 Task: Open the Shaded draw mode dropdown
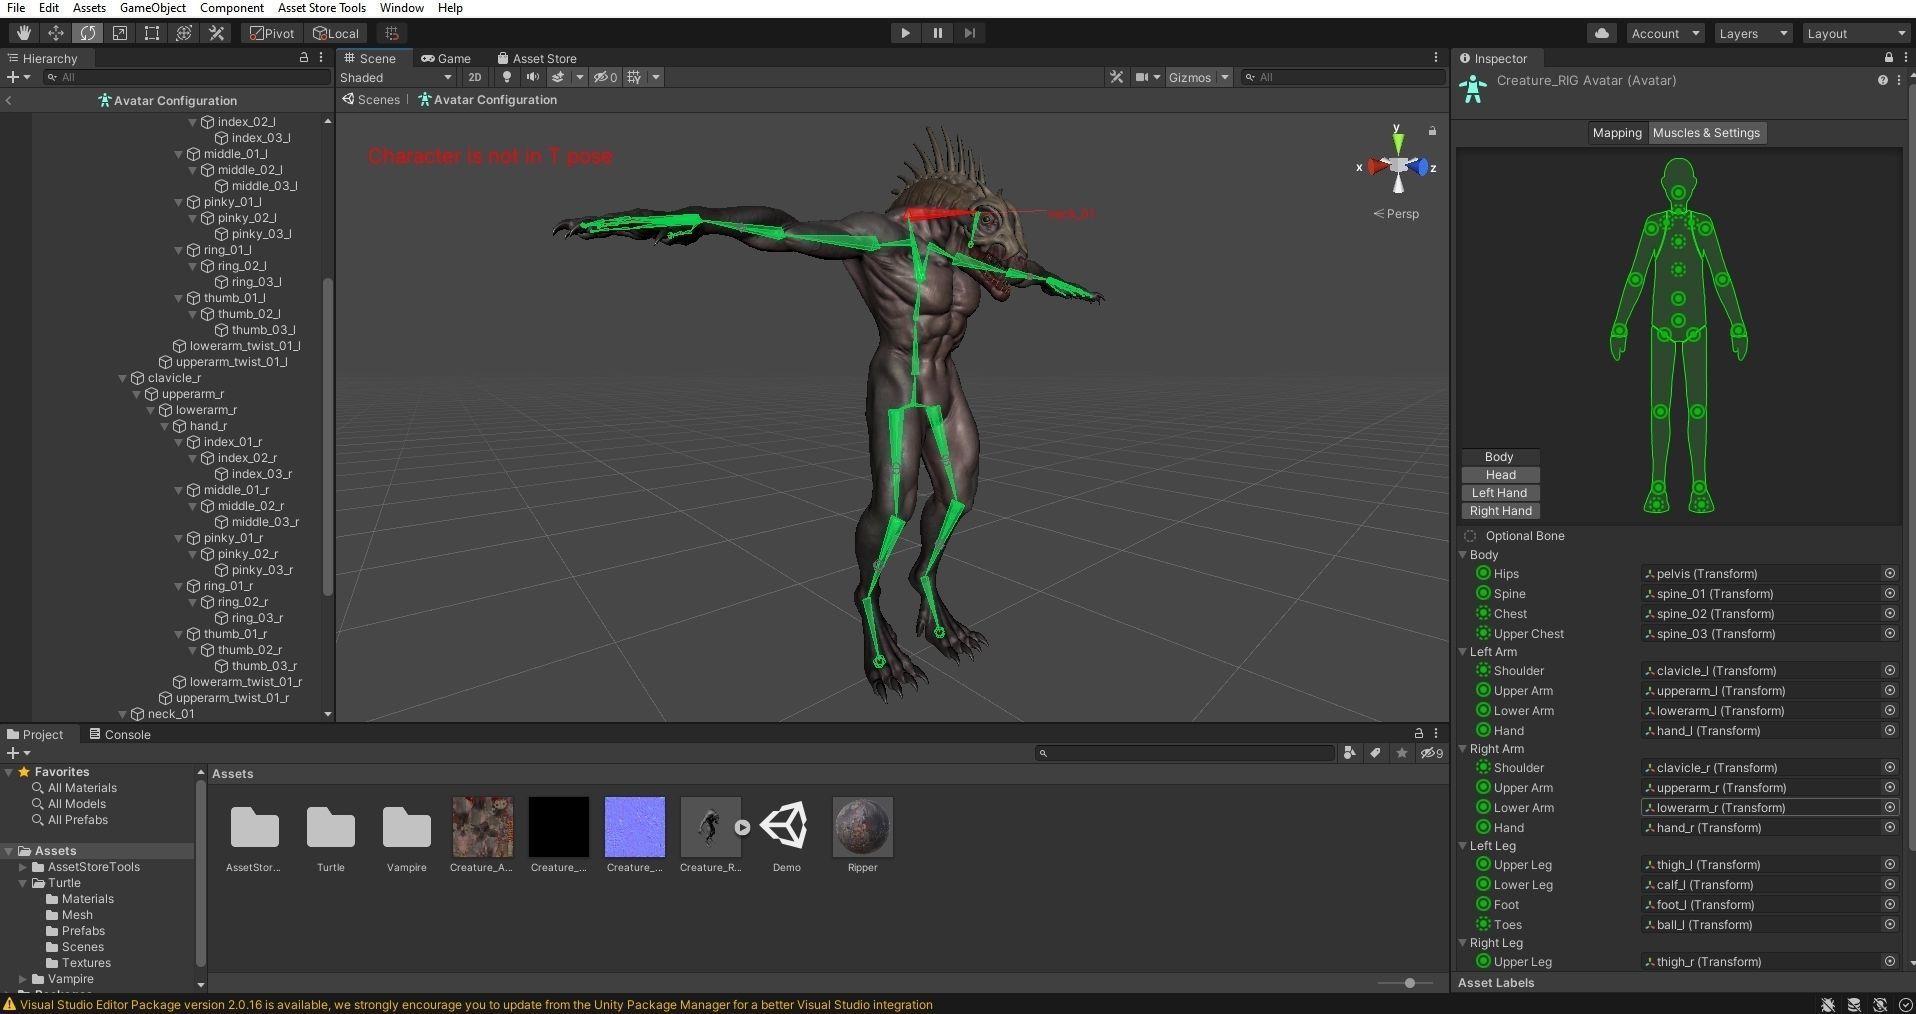[x=395, y=77]
